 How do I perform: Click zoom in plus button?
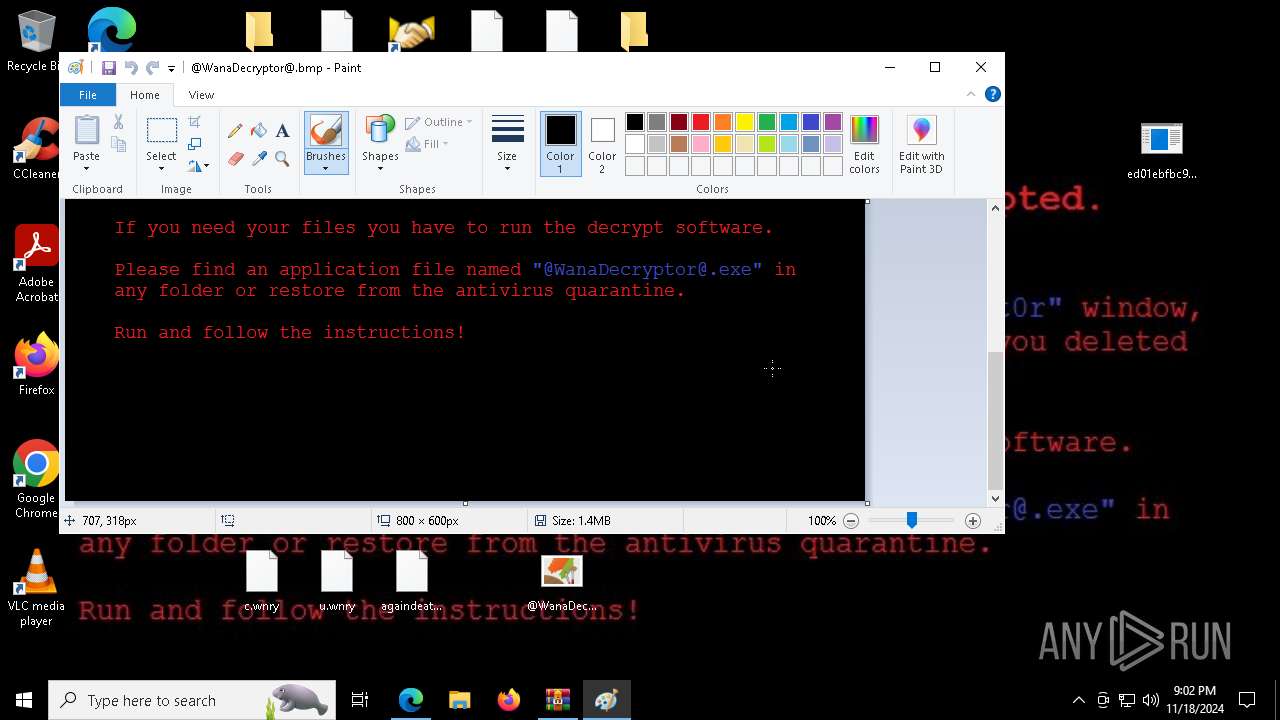pyautogui.click(x=972, y=521)
